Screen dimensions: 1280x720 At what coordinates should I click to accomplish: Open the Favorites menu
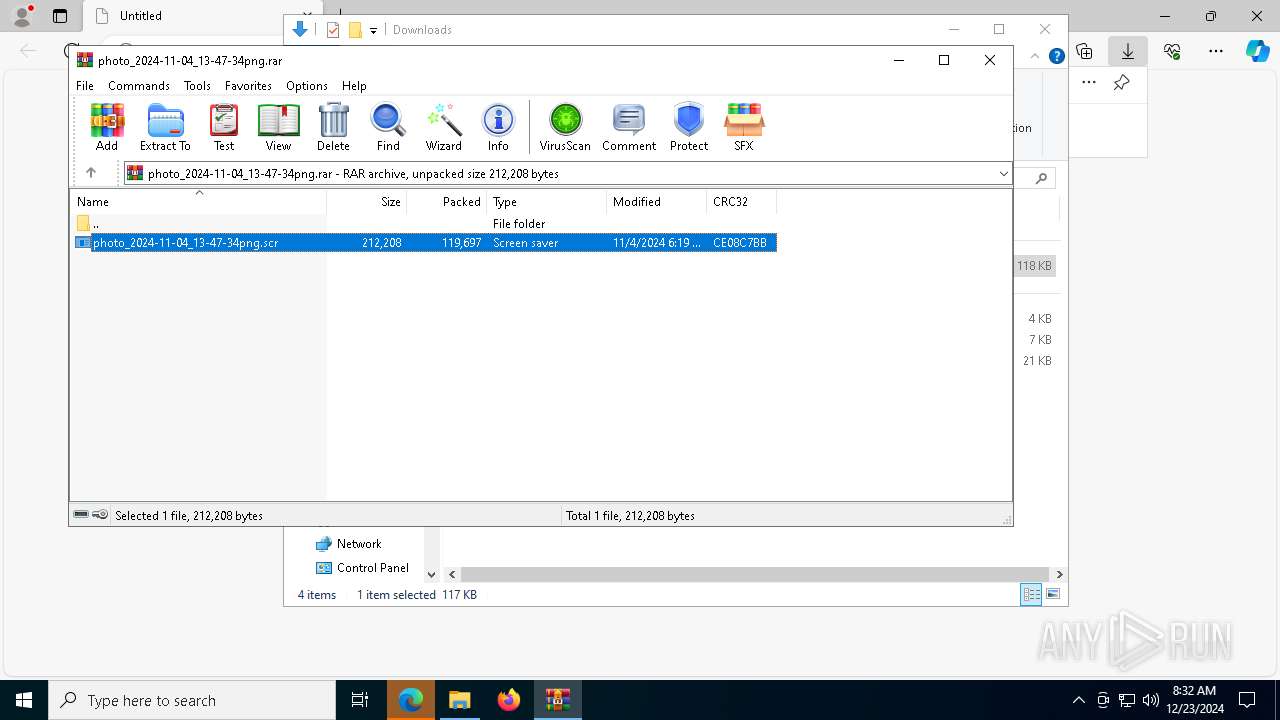(x=248, y=86)
